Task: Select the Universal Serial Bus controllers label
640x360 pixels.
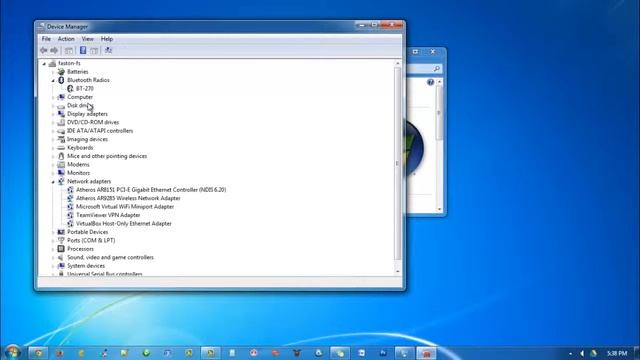Action: pos(104,274)
